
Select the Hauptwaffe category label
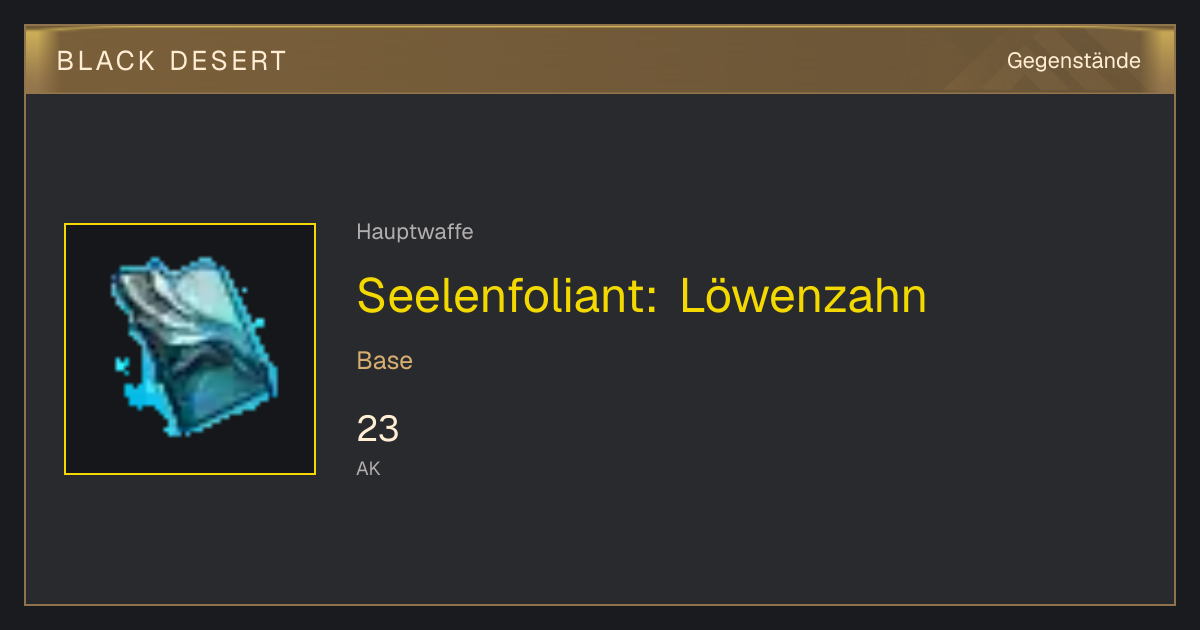click(x=415, y=232)
